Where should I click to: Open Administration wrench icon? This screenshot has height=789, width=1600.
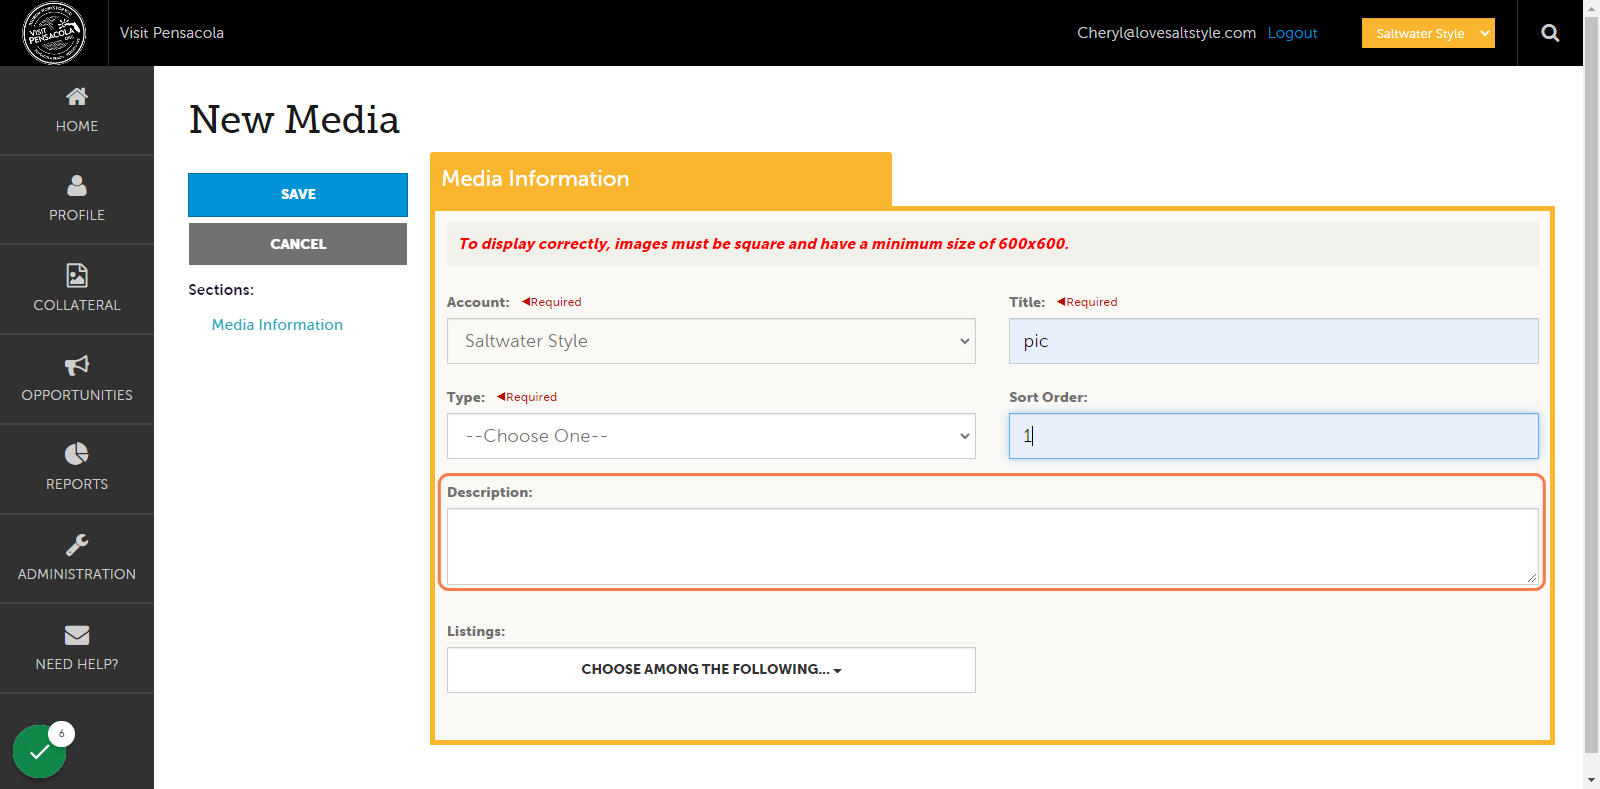coord(77,544)
